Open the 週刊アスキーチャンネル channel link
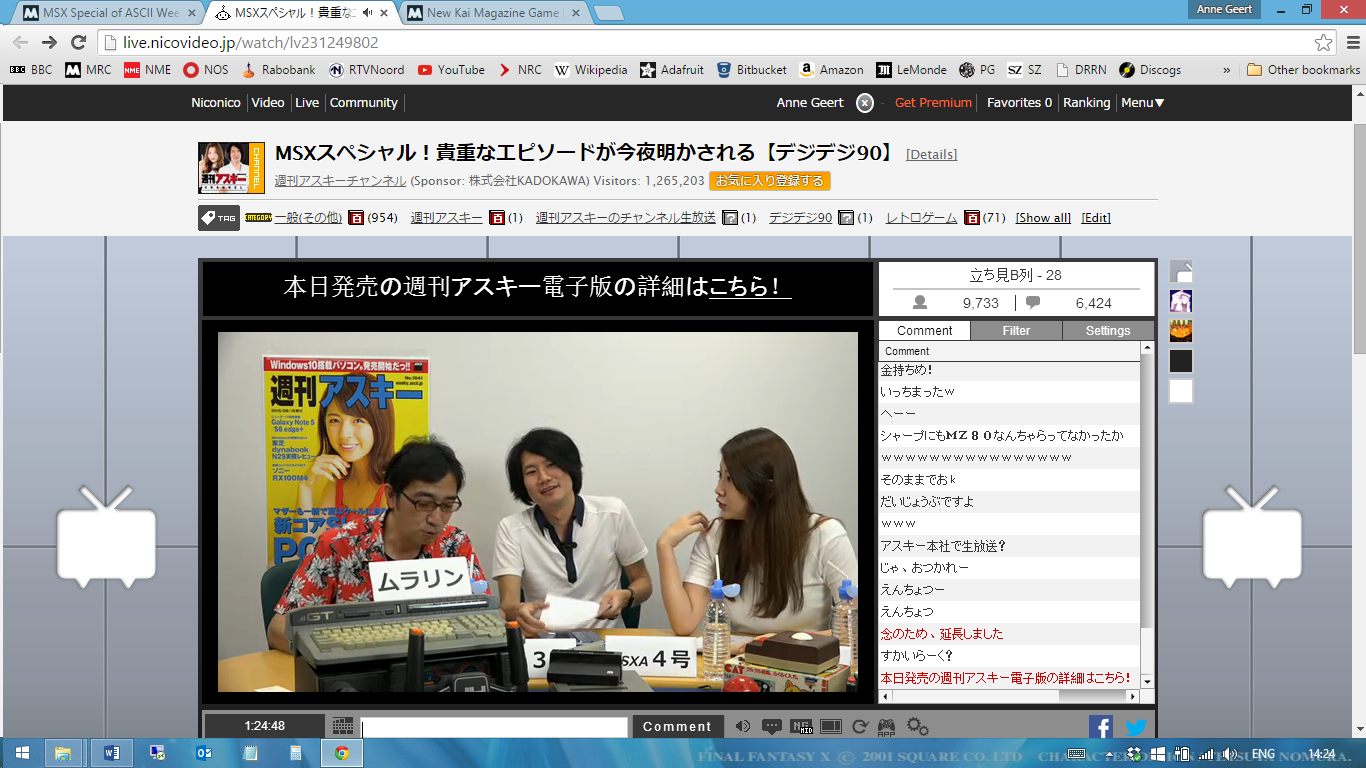This screenshot has height=768, width=1366. point(340,181)
